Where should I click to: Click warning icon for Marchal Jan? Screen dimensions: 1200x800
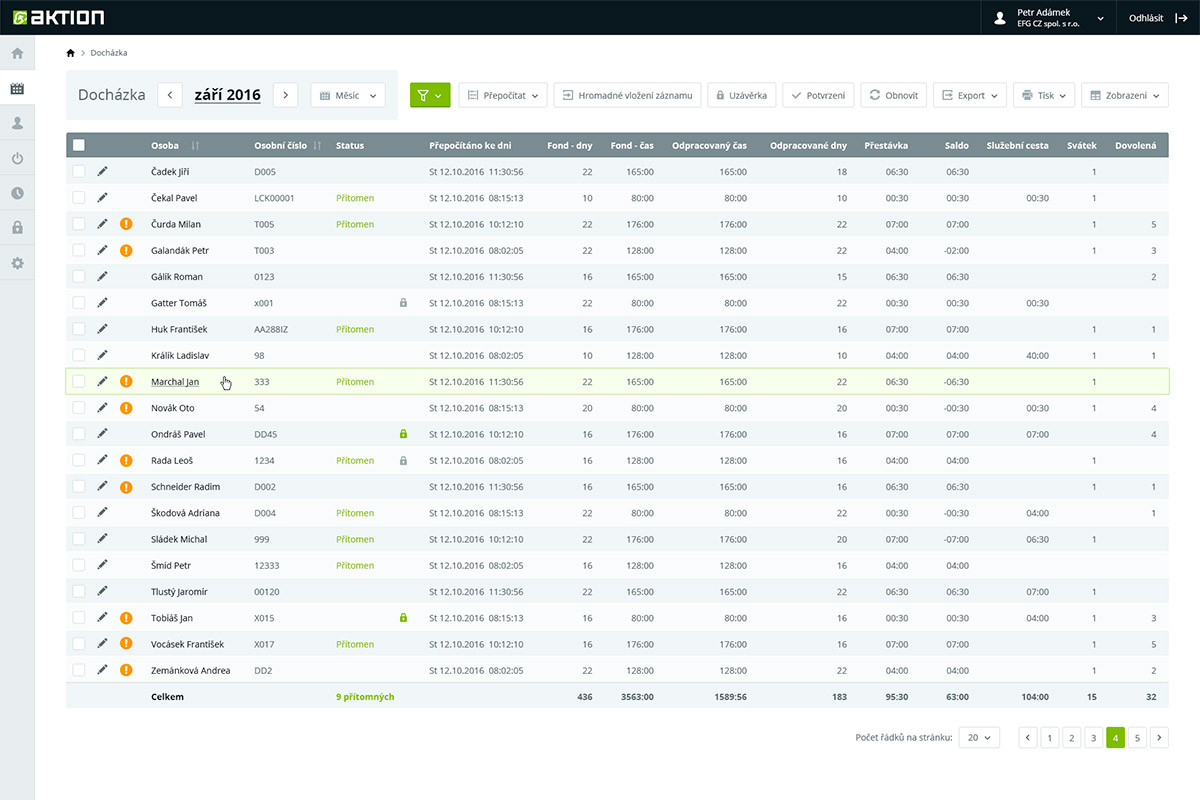tap(126, 381)
